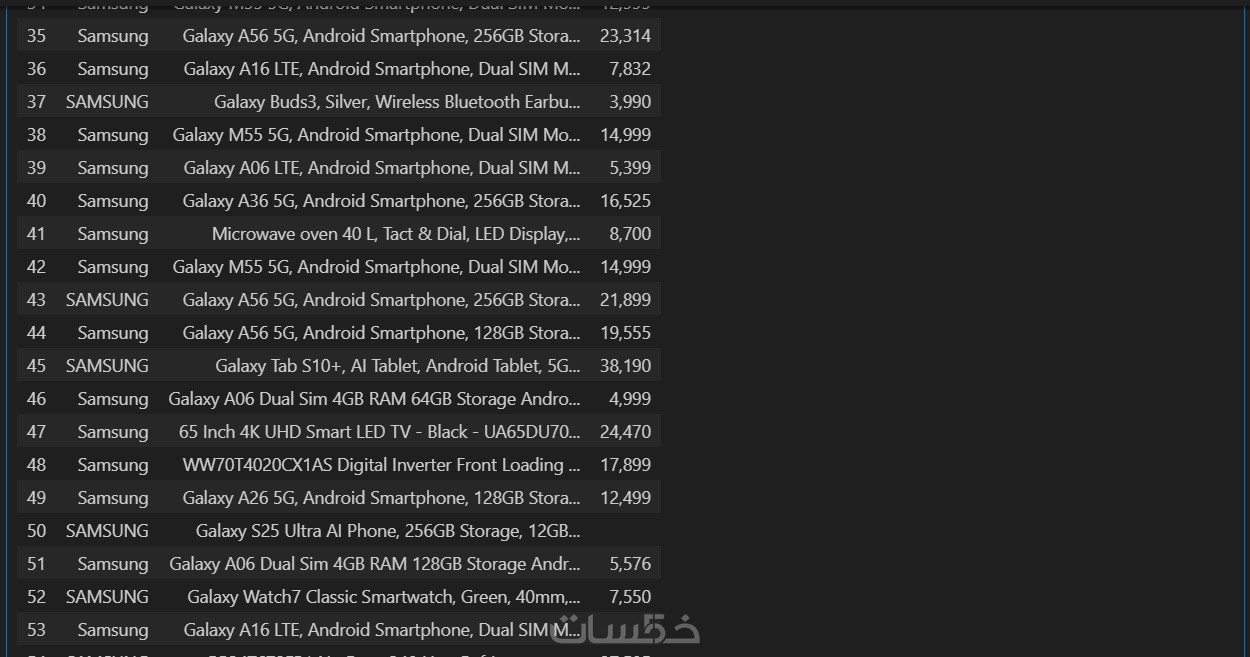Click price 7,550 in row 52
Image resolution: width=1250 pixels, height=657 pixels.
630,597
